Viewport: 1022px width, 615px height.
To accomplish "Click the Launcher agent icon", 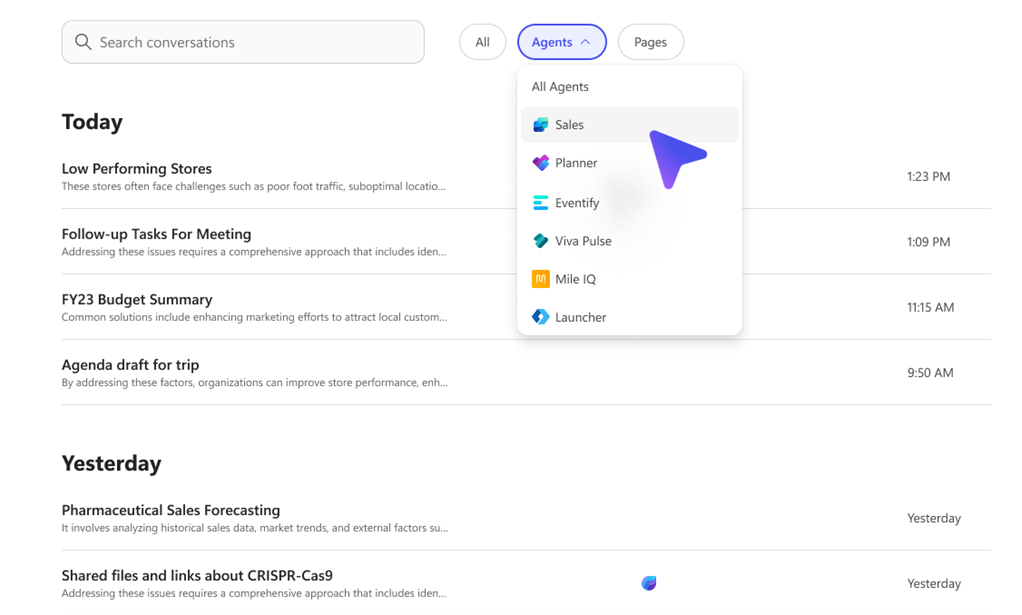I will point(540,317).
